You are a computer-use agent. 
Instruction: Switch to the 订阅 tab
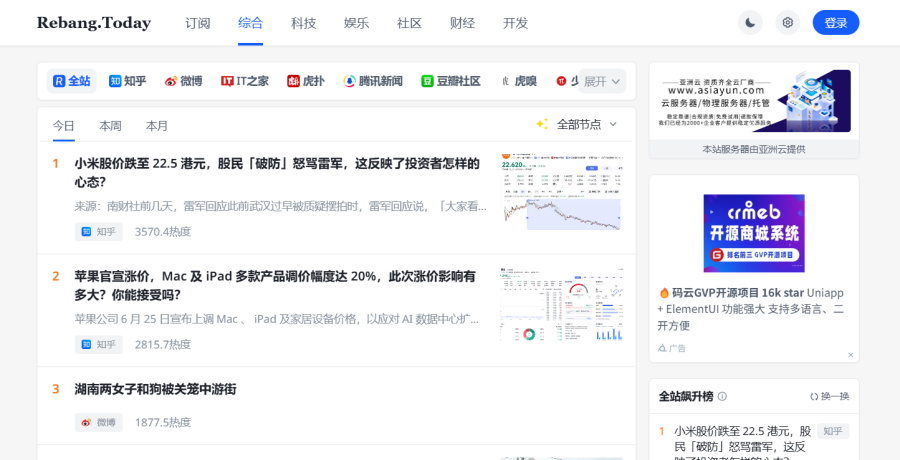click(197, 23)
